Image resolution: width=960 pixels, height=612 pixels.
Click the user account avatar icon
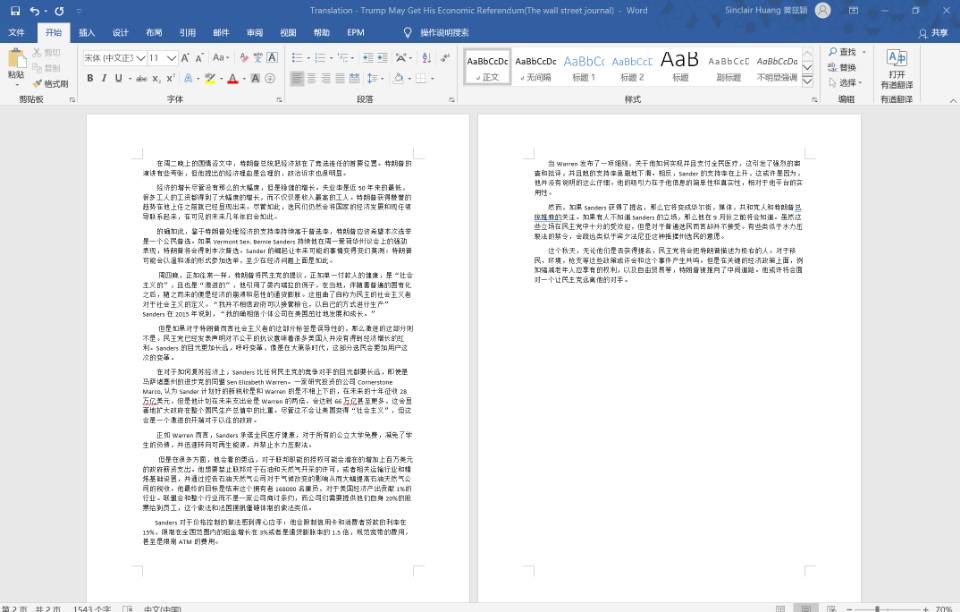tap(823, 10)
